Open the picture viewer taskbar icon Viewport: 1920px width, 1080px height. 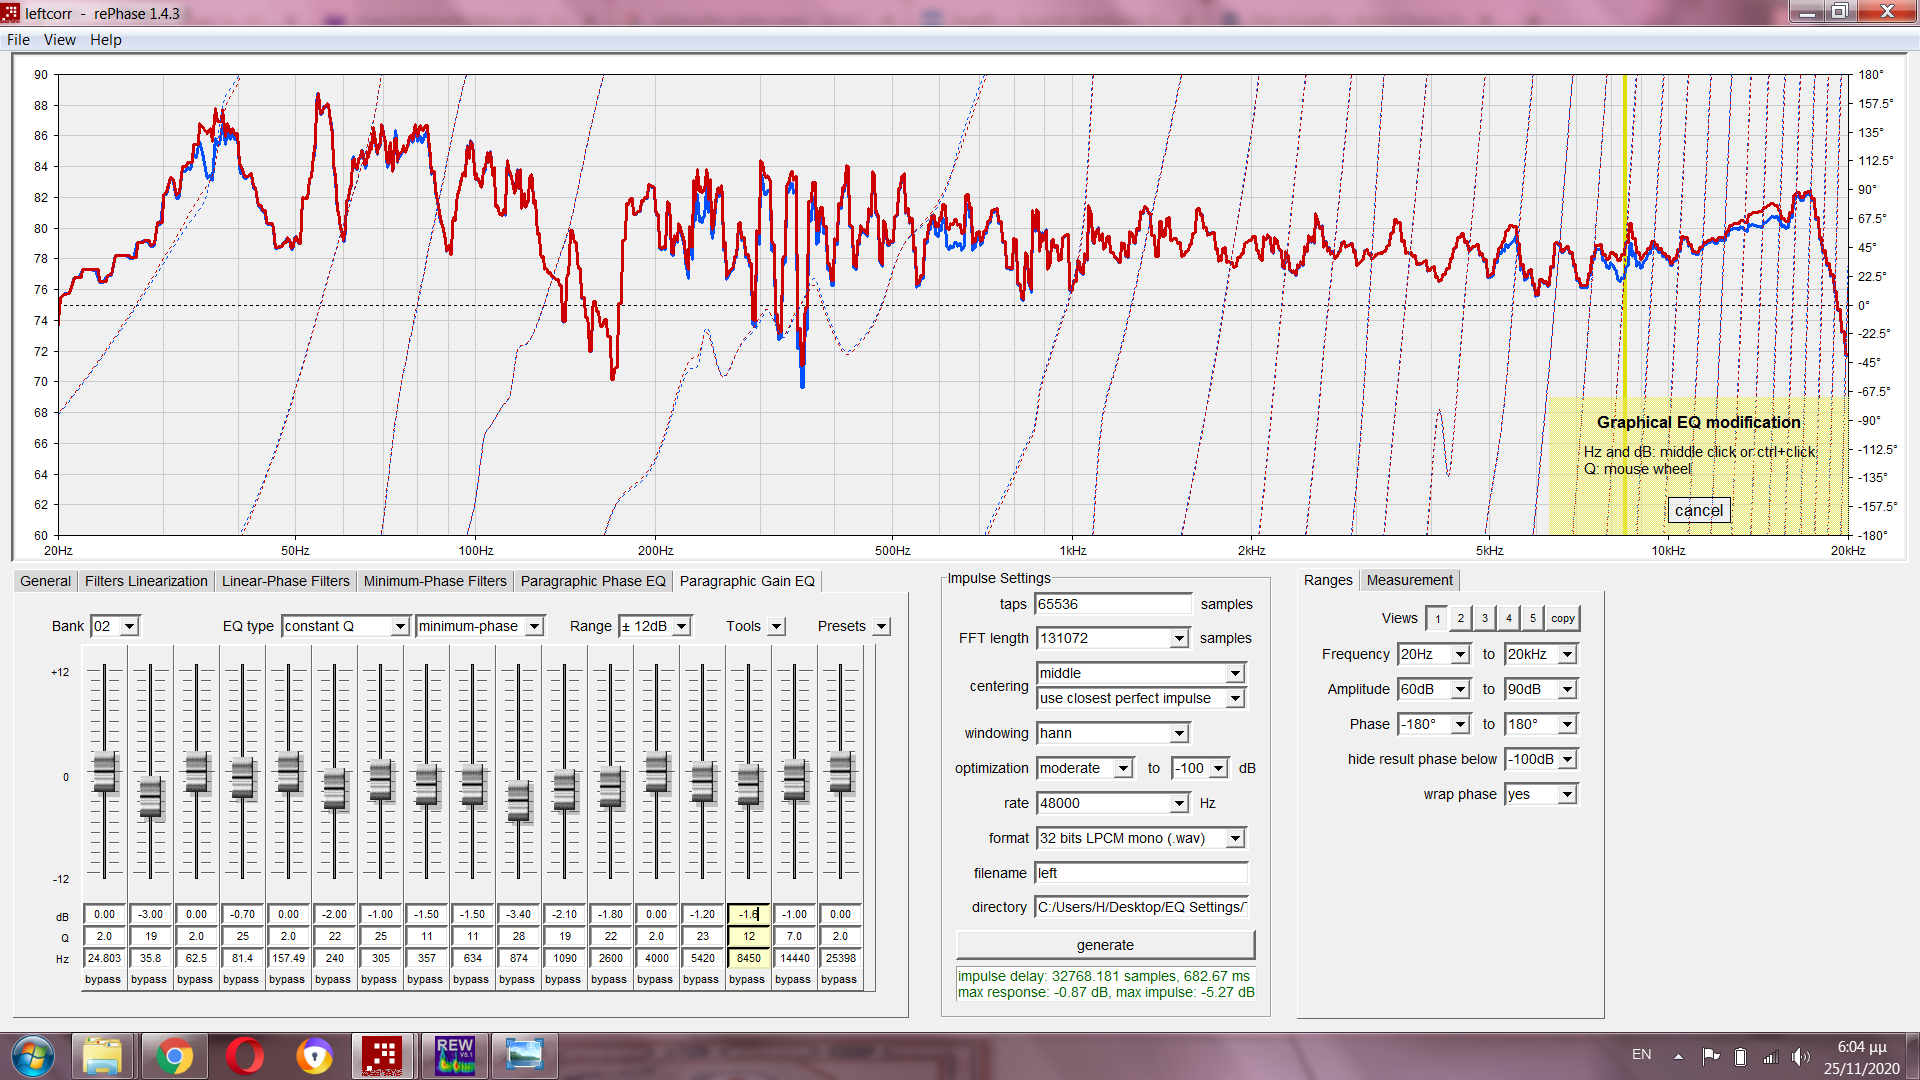click(x=524, y=1056)
